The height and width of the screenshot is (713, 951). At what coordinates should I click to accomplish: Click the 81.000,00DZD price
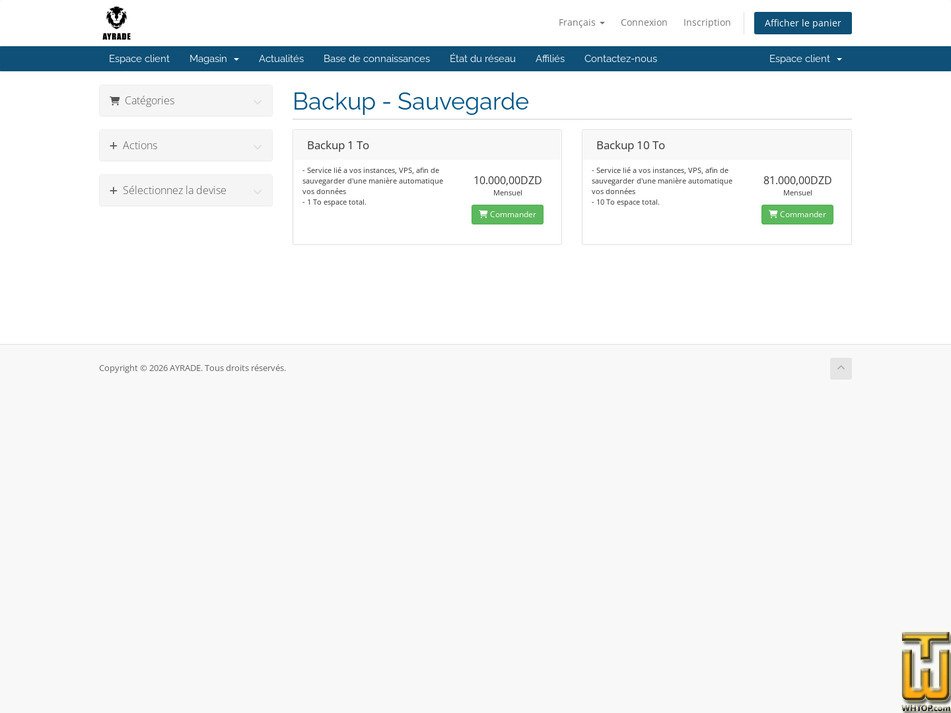[798, 180]
